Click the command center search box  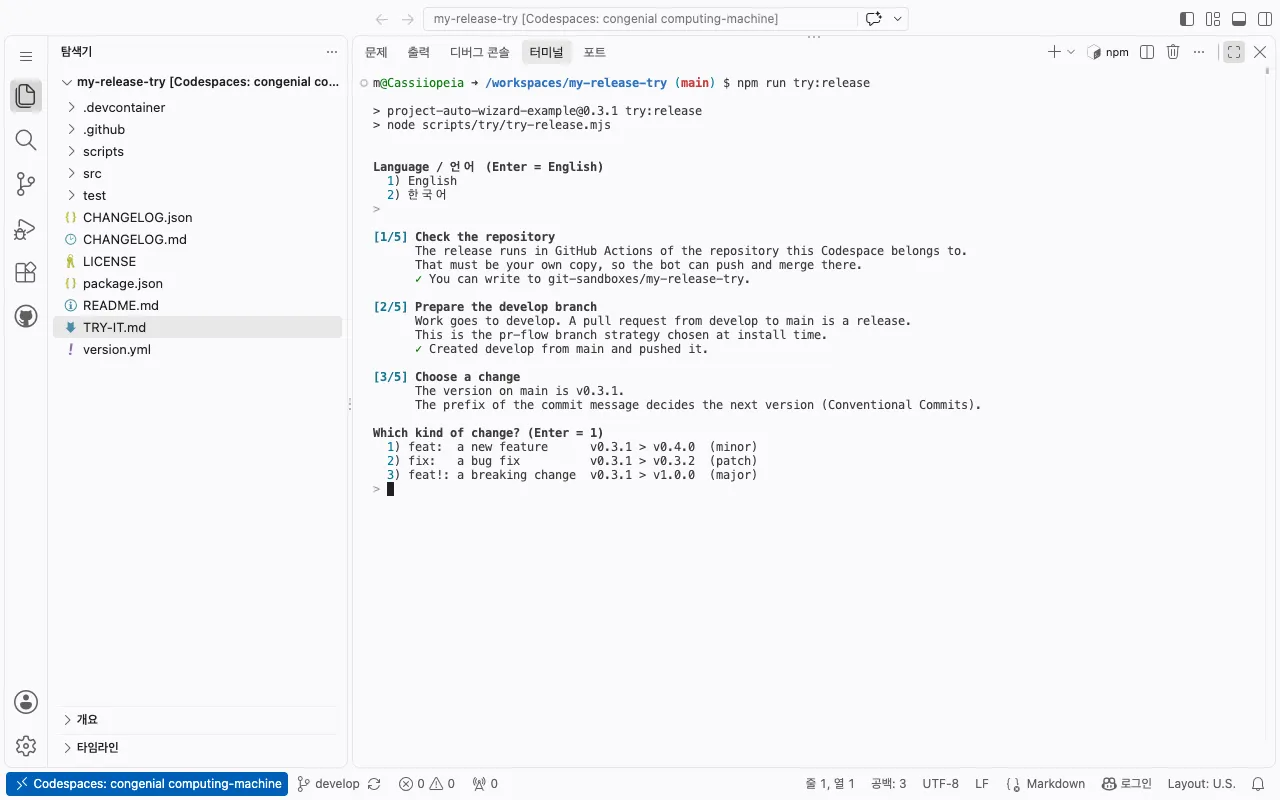tap(640, 19)
